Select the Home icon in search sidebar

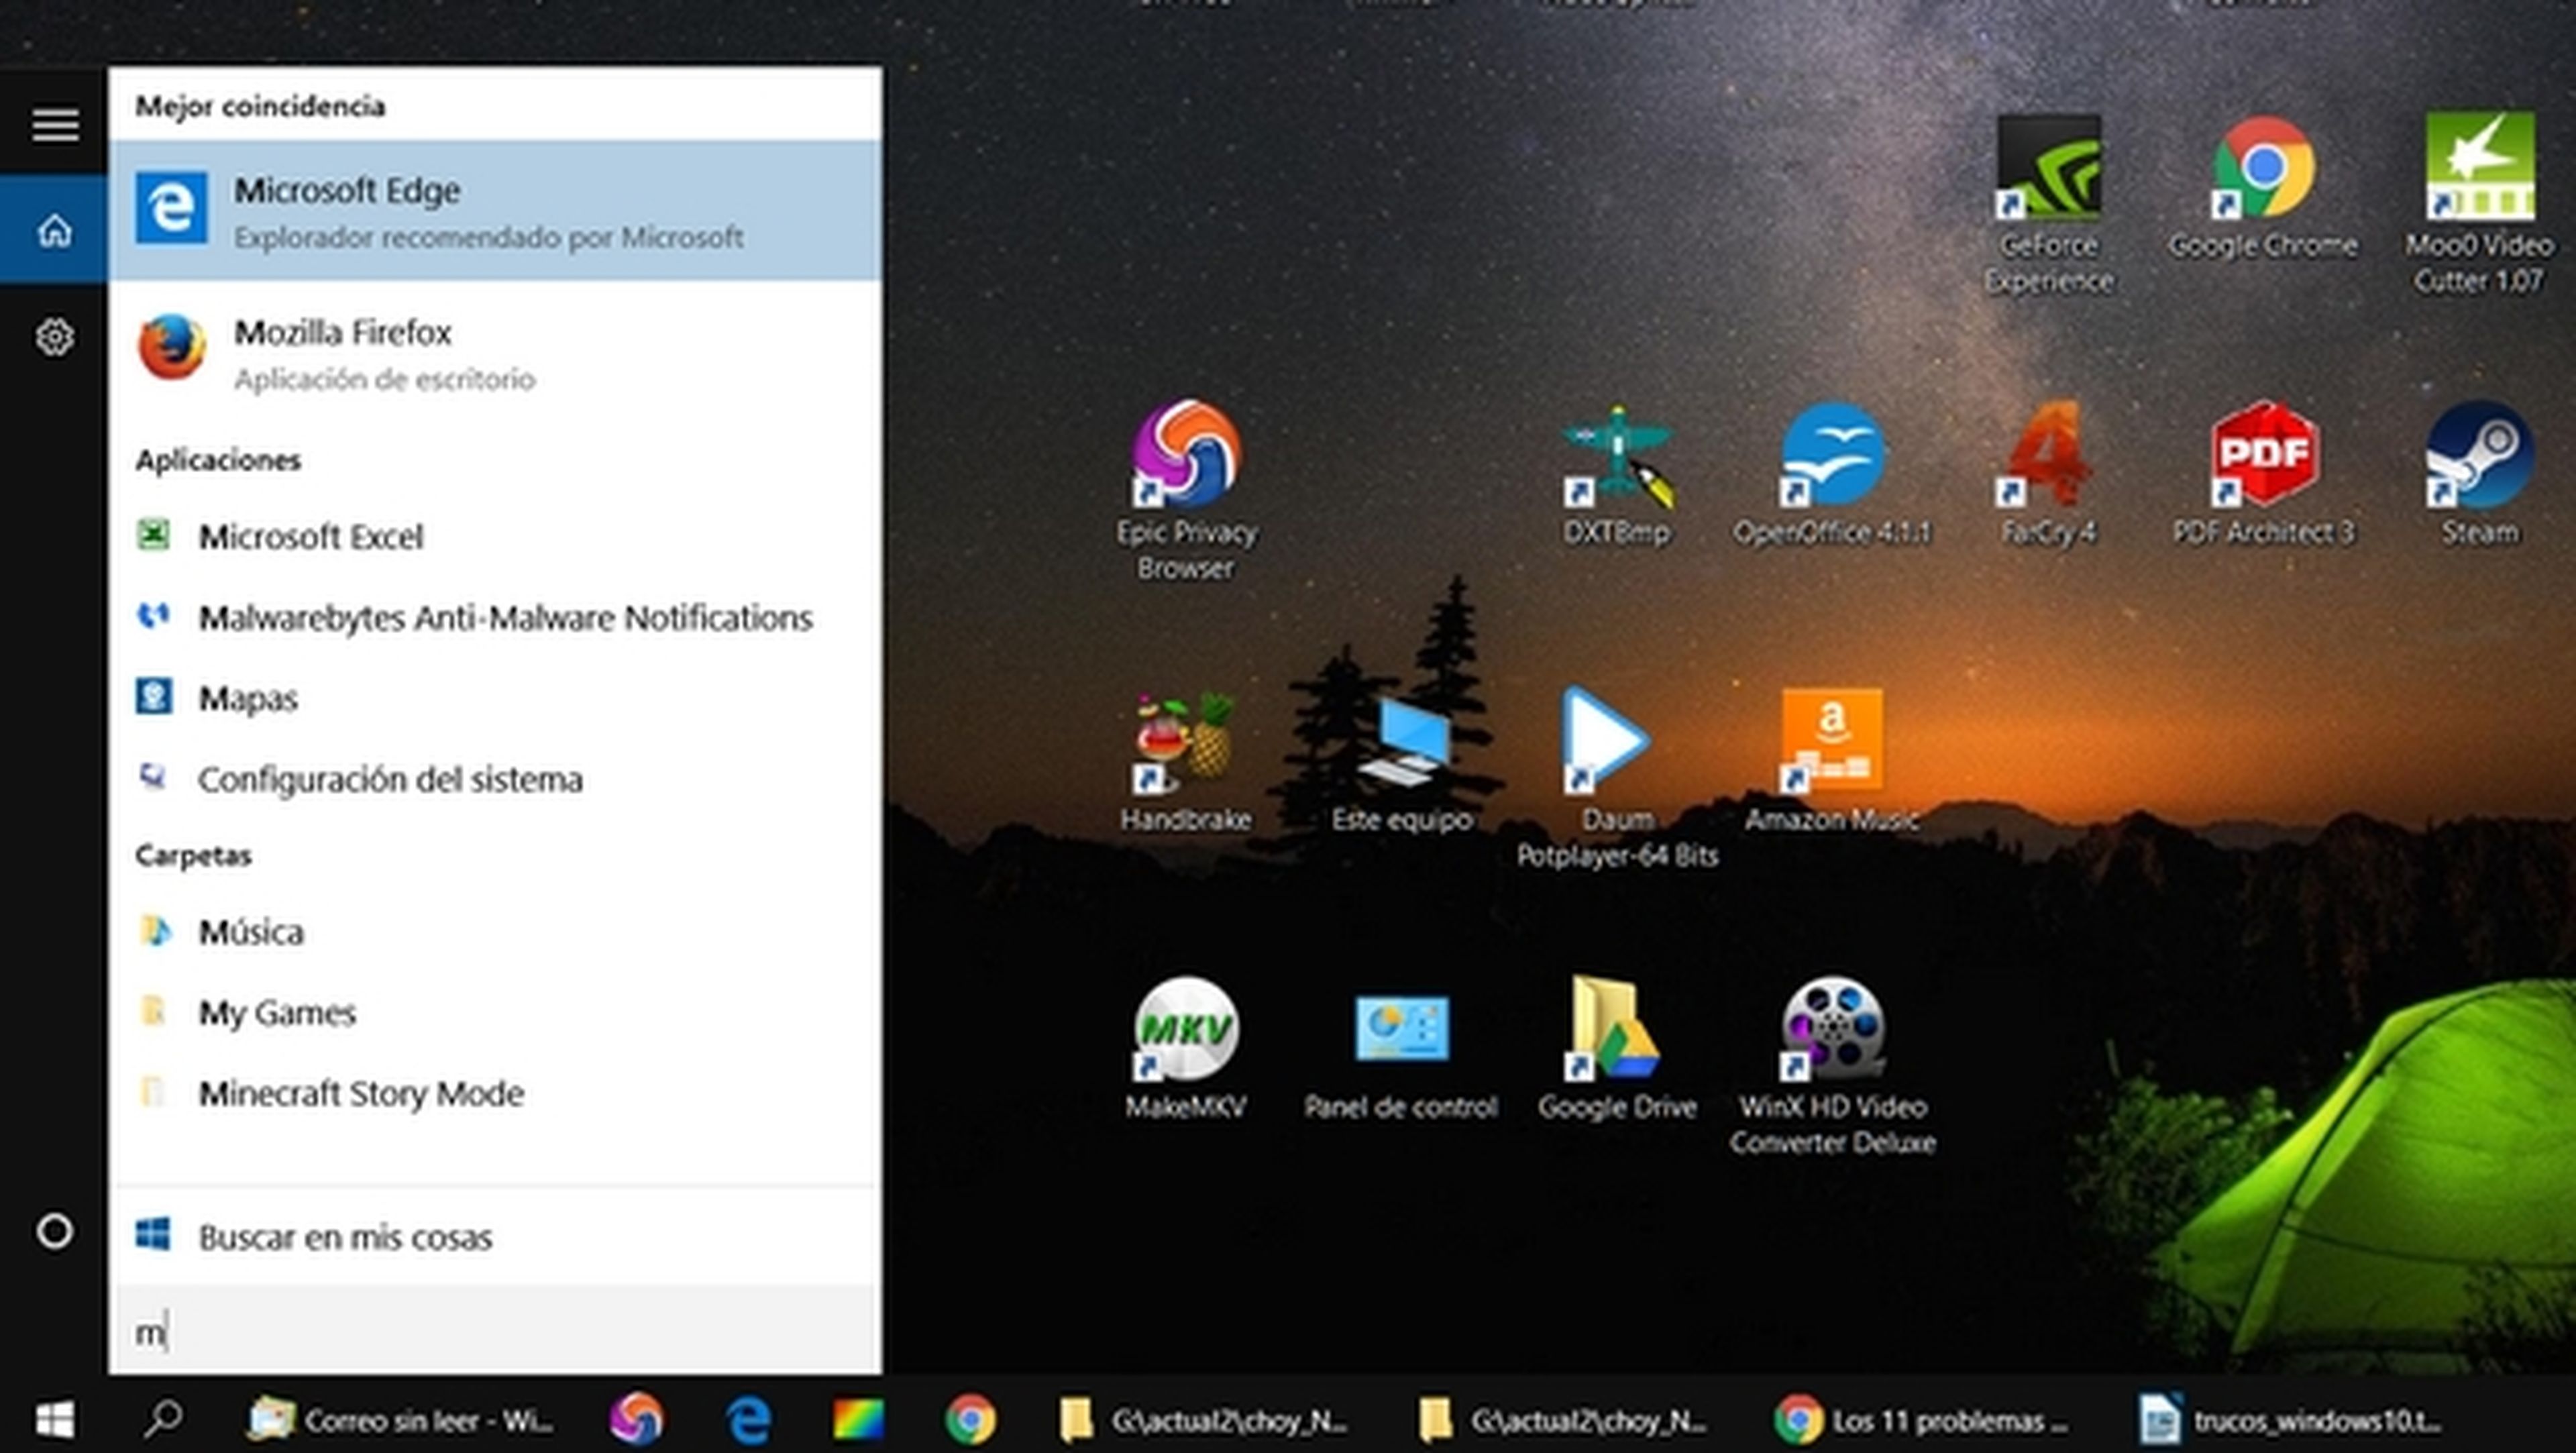[55, 230]
